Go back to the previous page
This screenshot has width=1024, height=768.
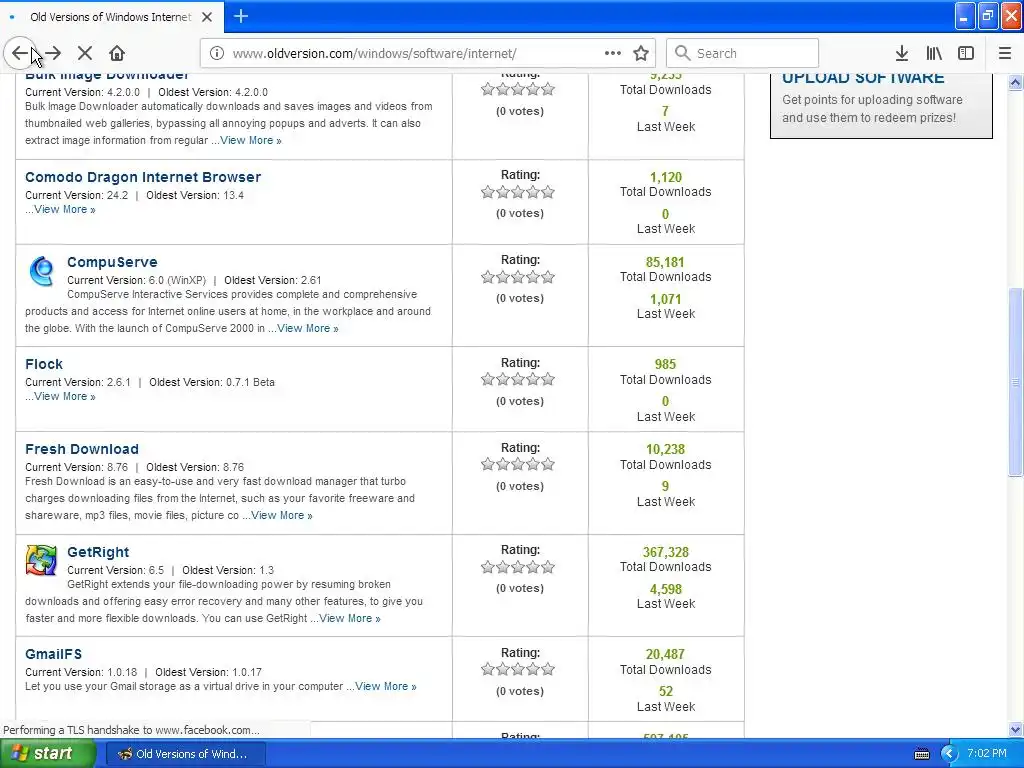[x=20, y=53]
